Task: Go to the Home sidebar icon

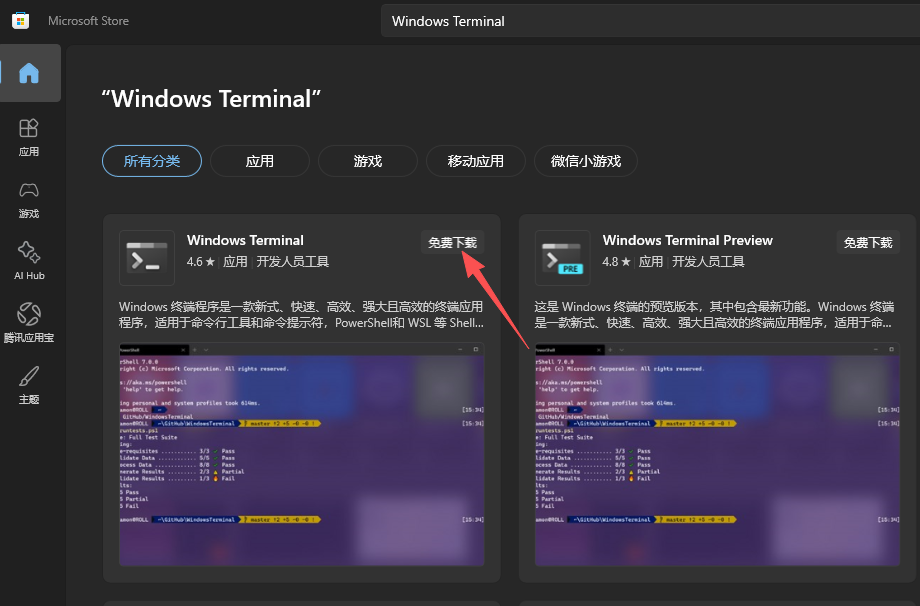Action: [29, 73]
